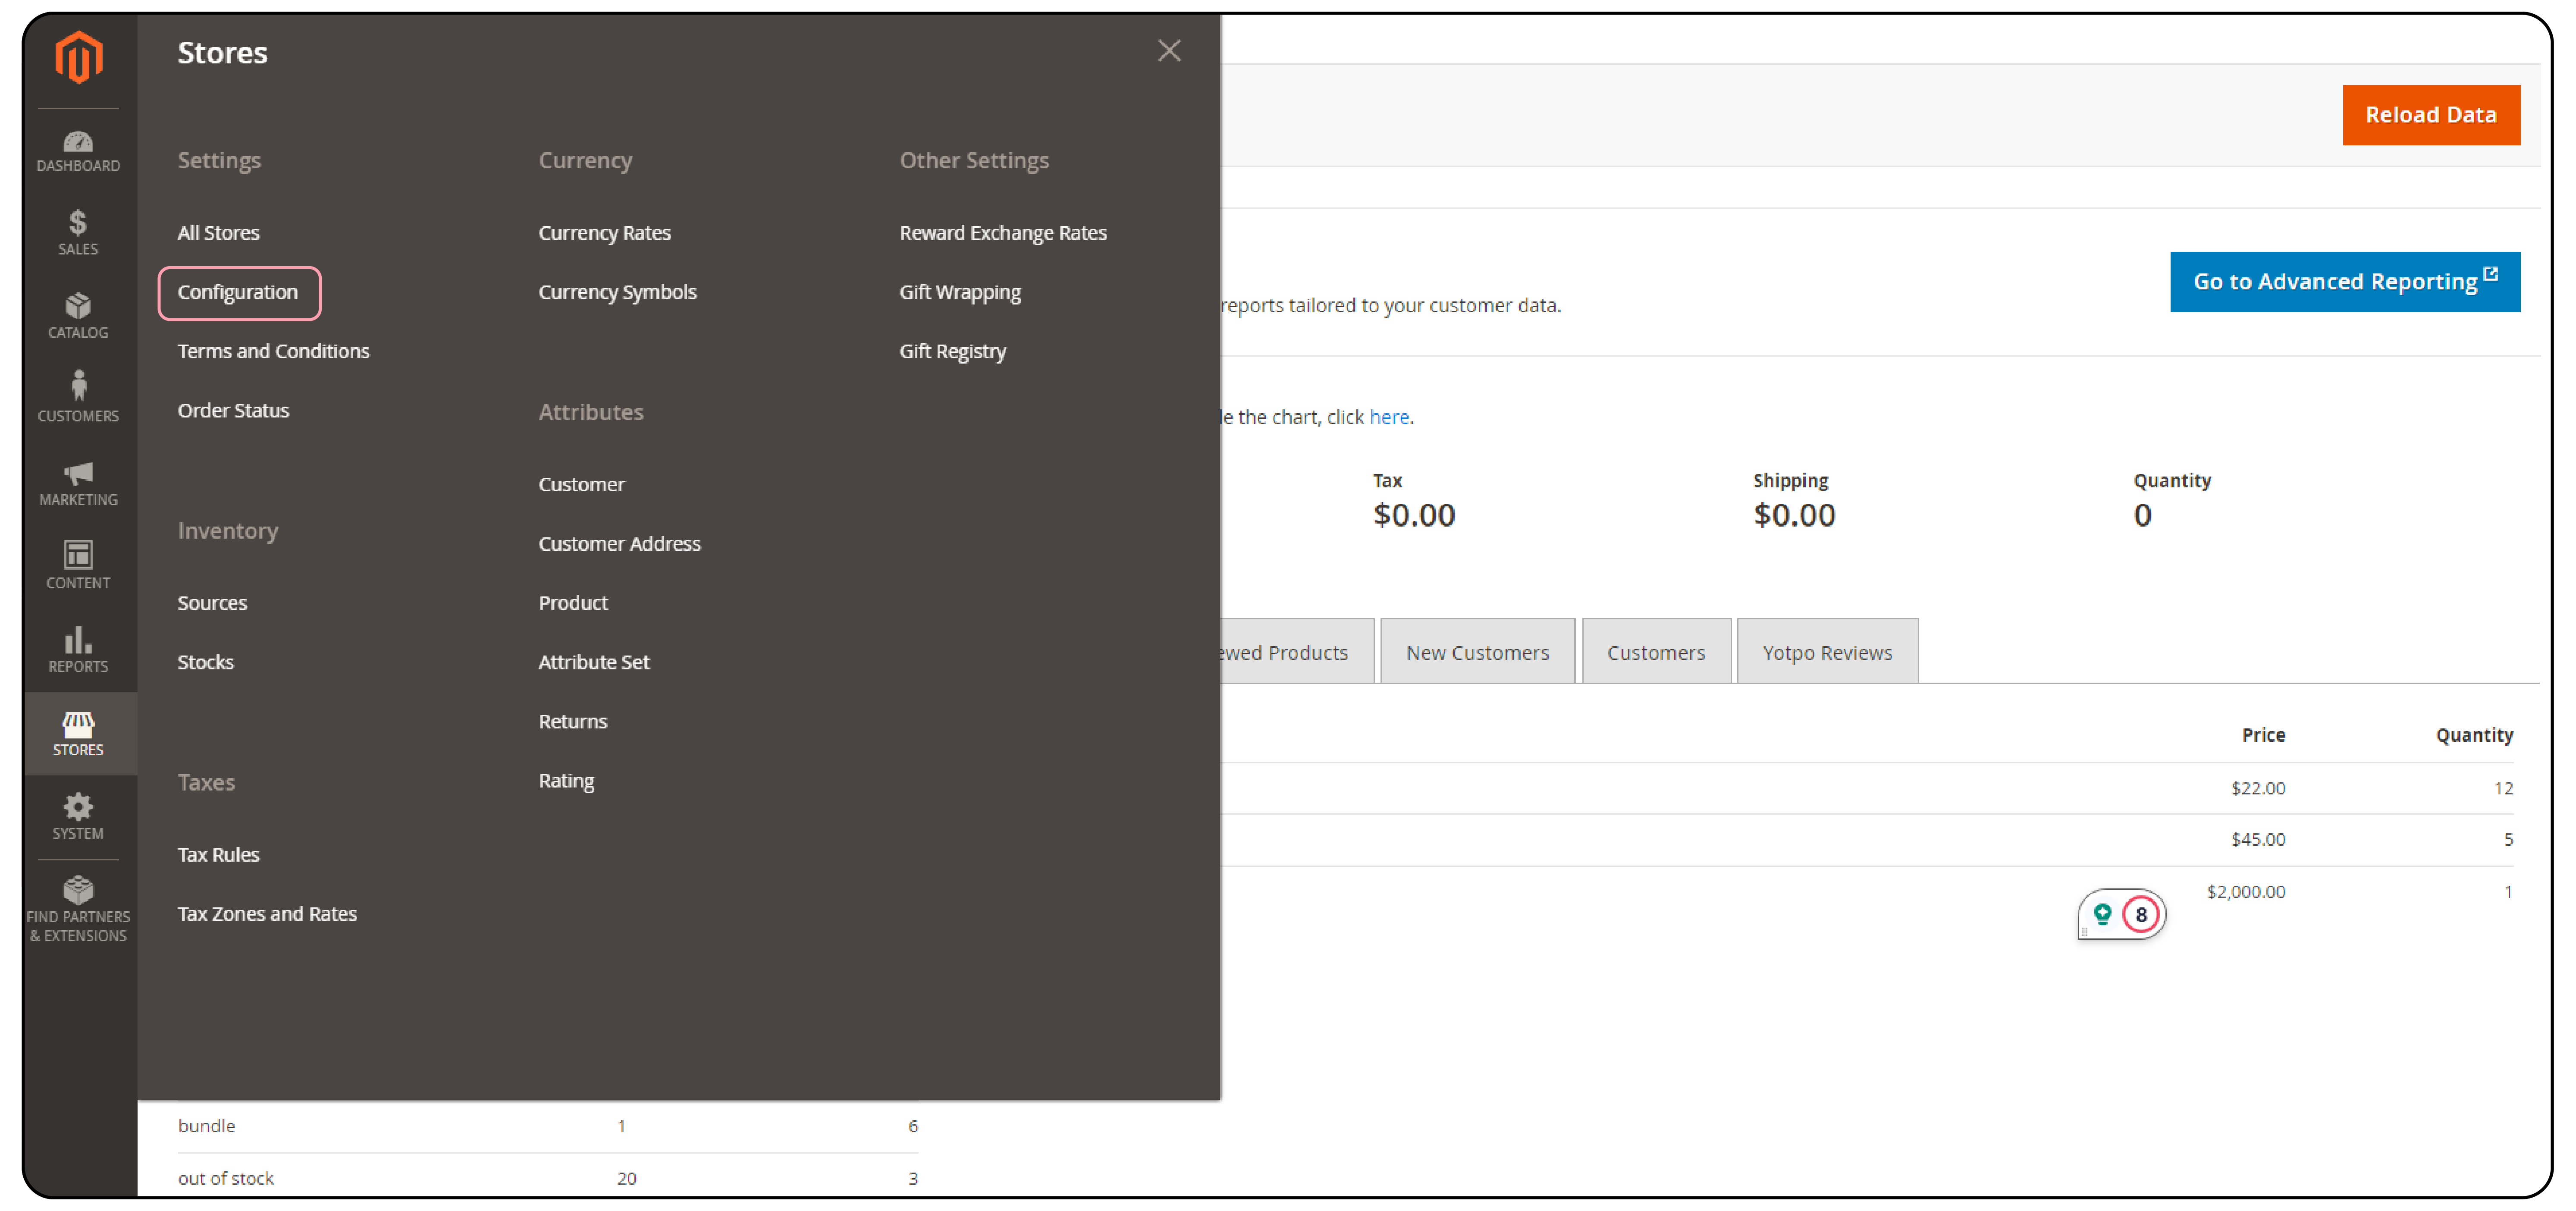Open Find Partners & Extensions
Viewport: 2576px width, 1211px height.
click(79, 909)
